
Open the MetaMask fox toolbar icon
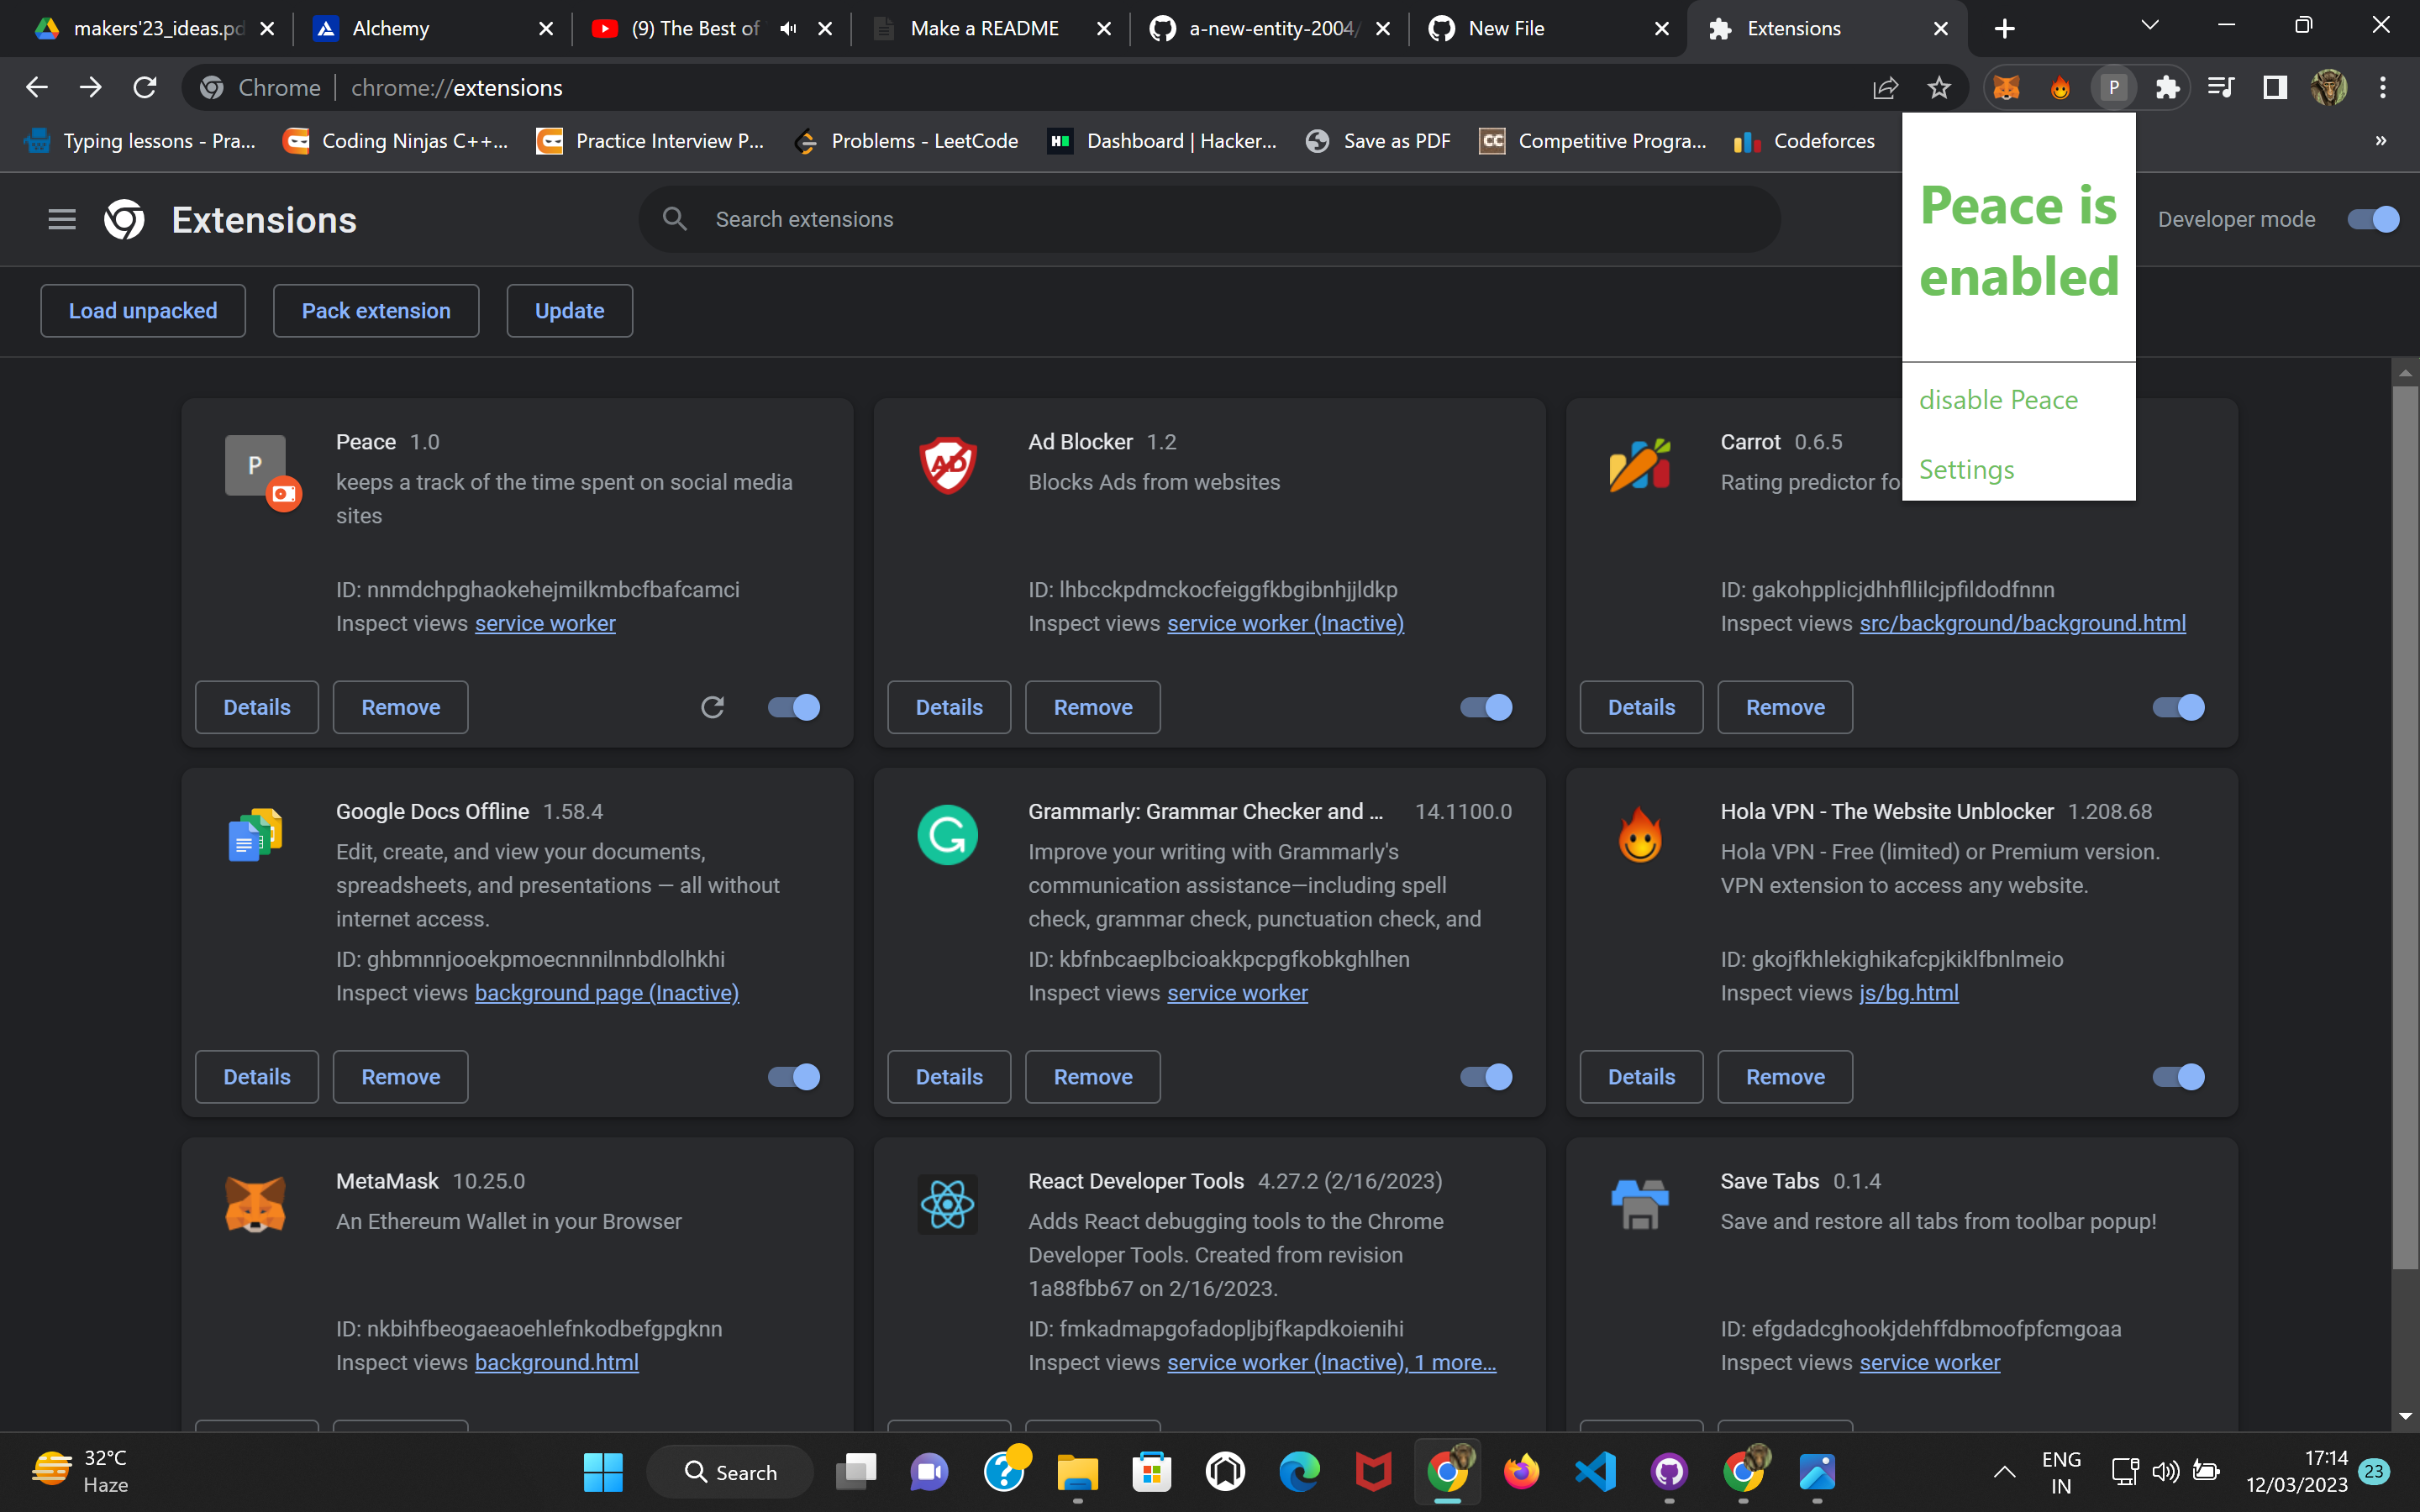[x=2006, y=88]
